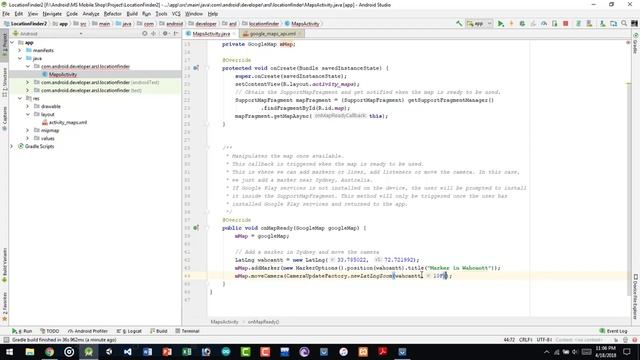Viewport: 640px width, 360px height.
Task: Open Visual Studio Code from taskbar
Action: point(128,352)
